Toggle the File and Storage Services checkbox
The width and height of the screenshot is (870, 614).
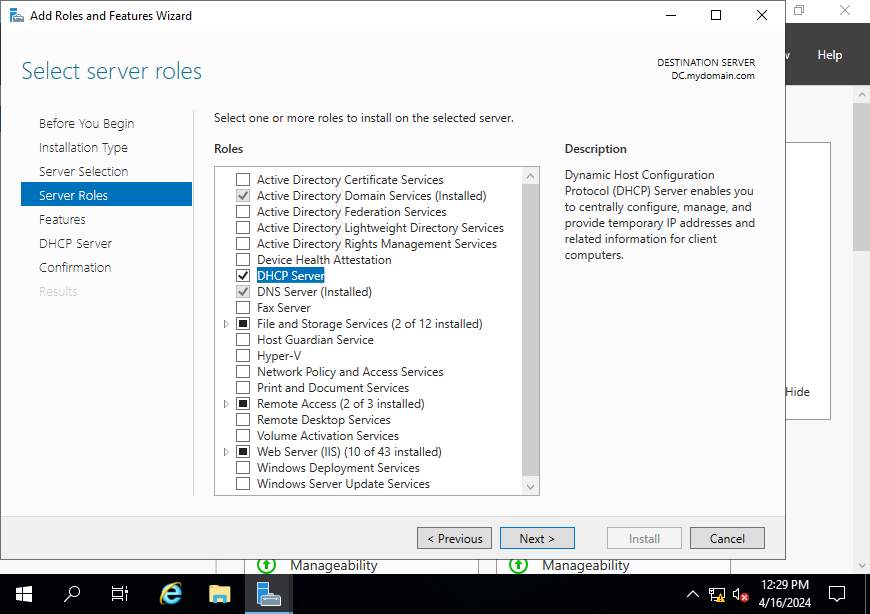[243, 324]
